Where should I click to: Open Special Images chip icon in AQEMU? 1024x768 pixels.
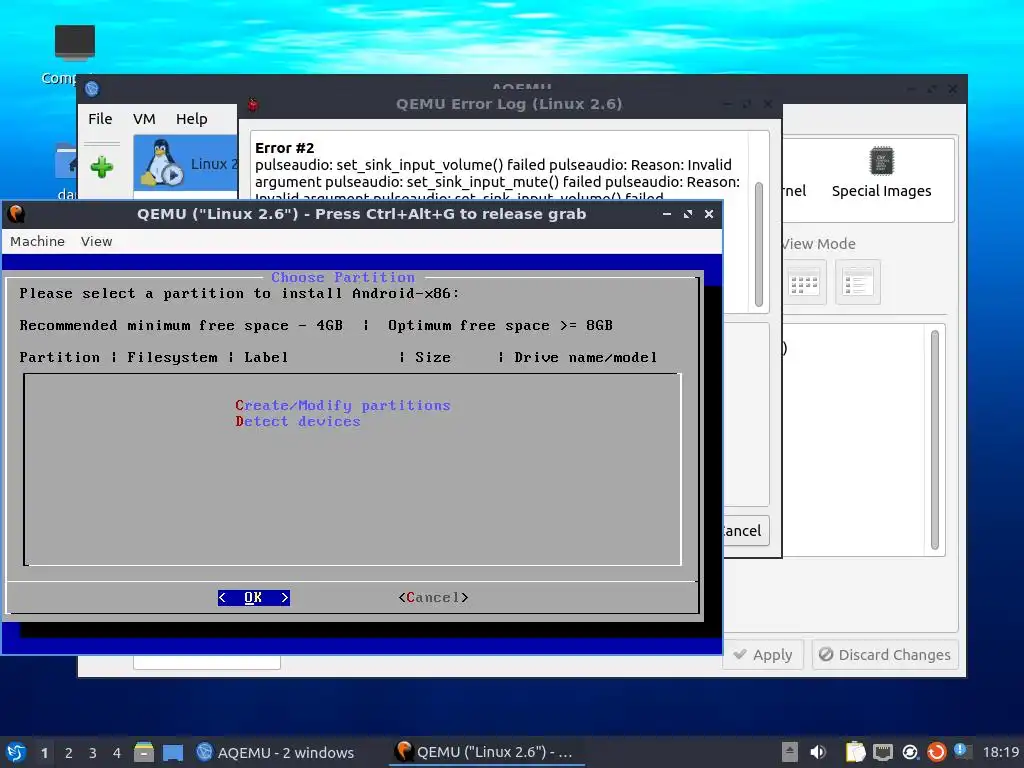(881, 161)
